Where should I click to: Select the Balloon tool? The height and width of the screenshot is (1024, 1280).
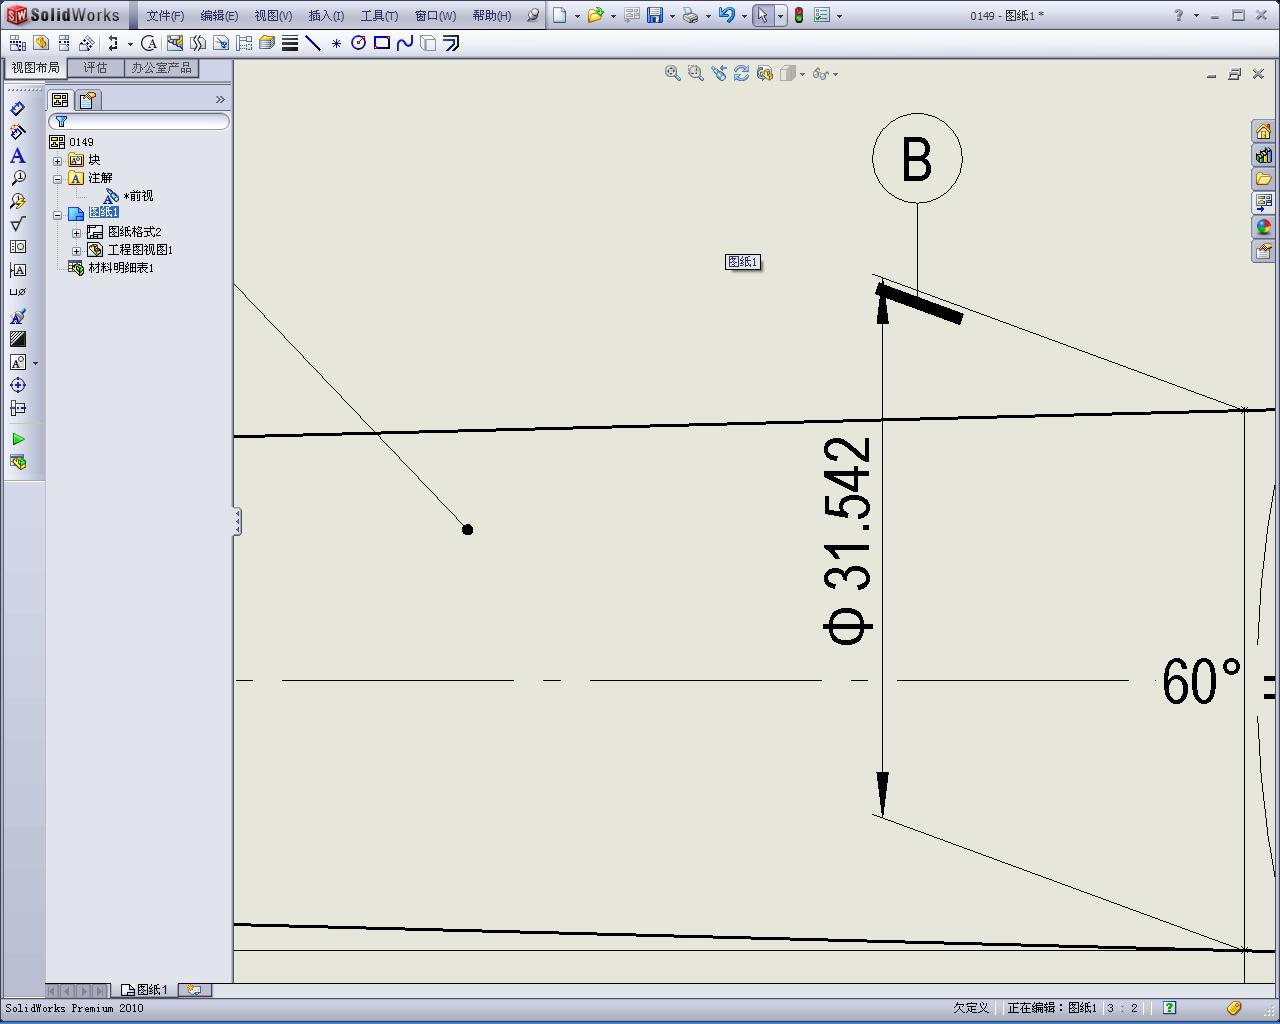click(18, 178)
